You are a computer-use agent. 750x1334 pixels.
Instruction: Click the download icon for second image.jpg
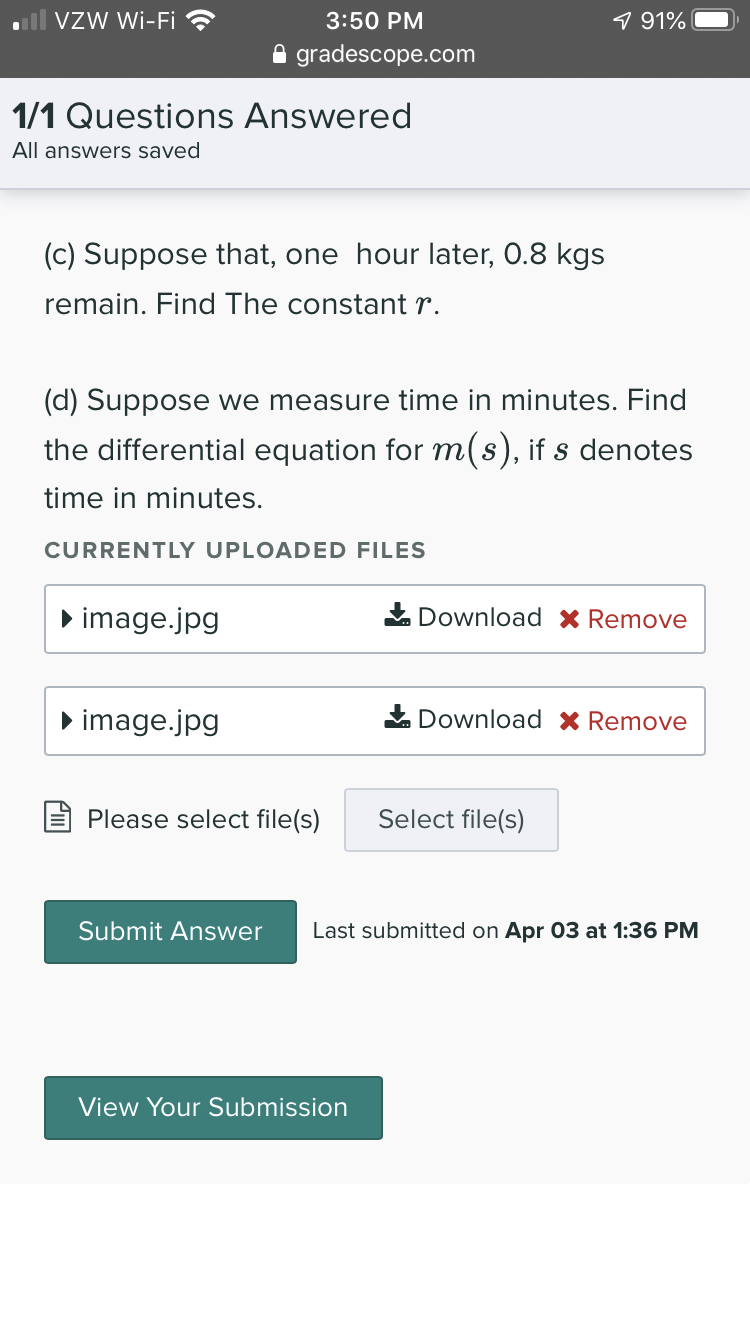(397, 719)
